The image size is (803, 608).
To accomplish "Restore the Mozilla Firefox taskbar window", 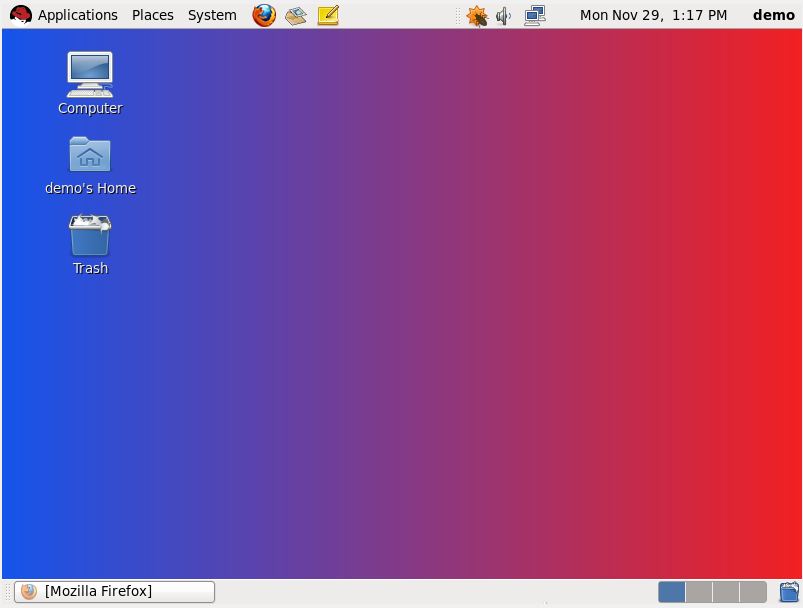I will [x=113, y=591].
